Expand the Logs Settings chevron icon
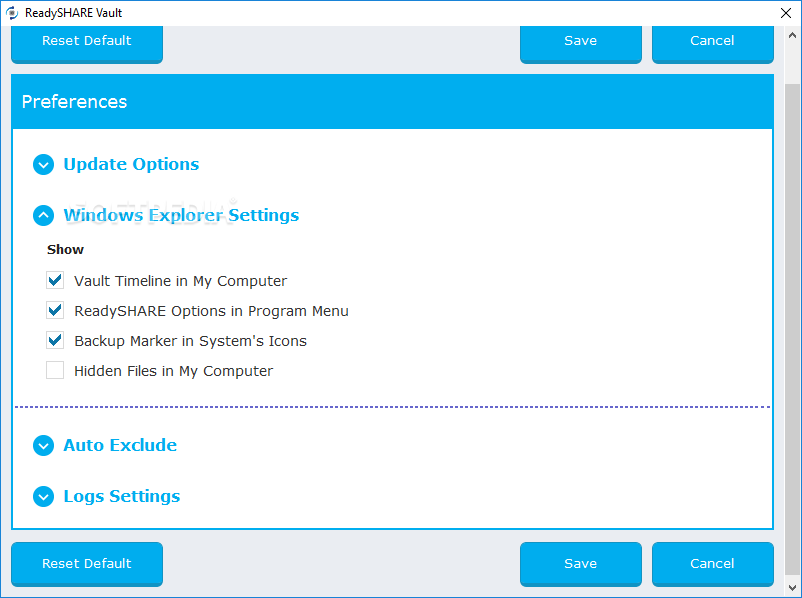Screen dimensions: 802x598 (x=43, y=496)
